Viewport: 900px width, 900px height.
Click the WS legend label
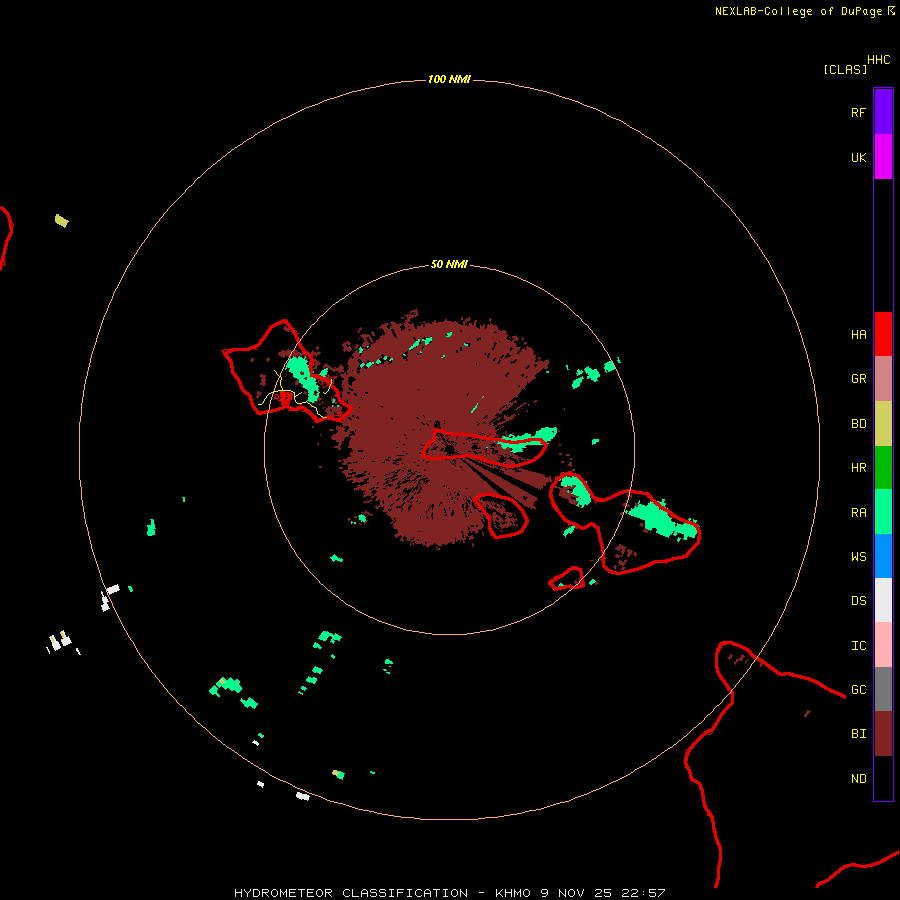pos(858,557)
